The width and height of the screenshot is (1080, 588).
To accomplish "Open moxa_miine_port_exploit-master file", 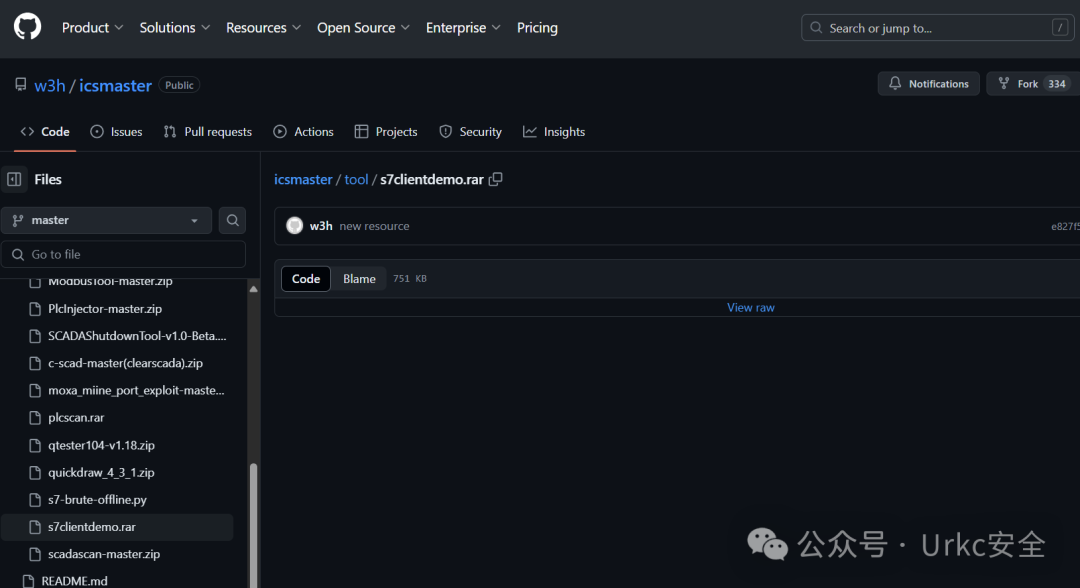I will coord(136,390).
